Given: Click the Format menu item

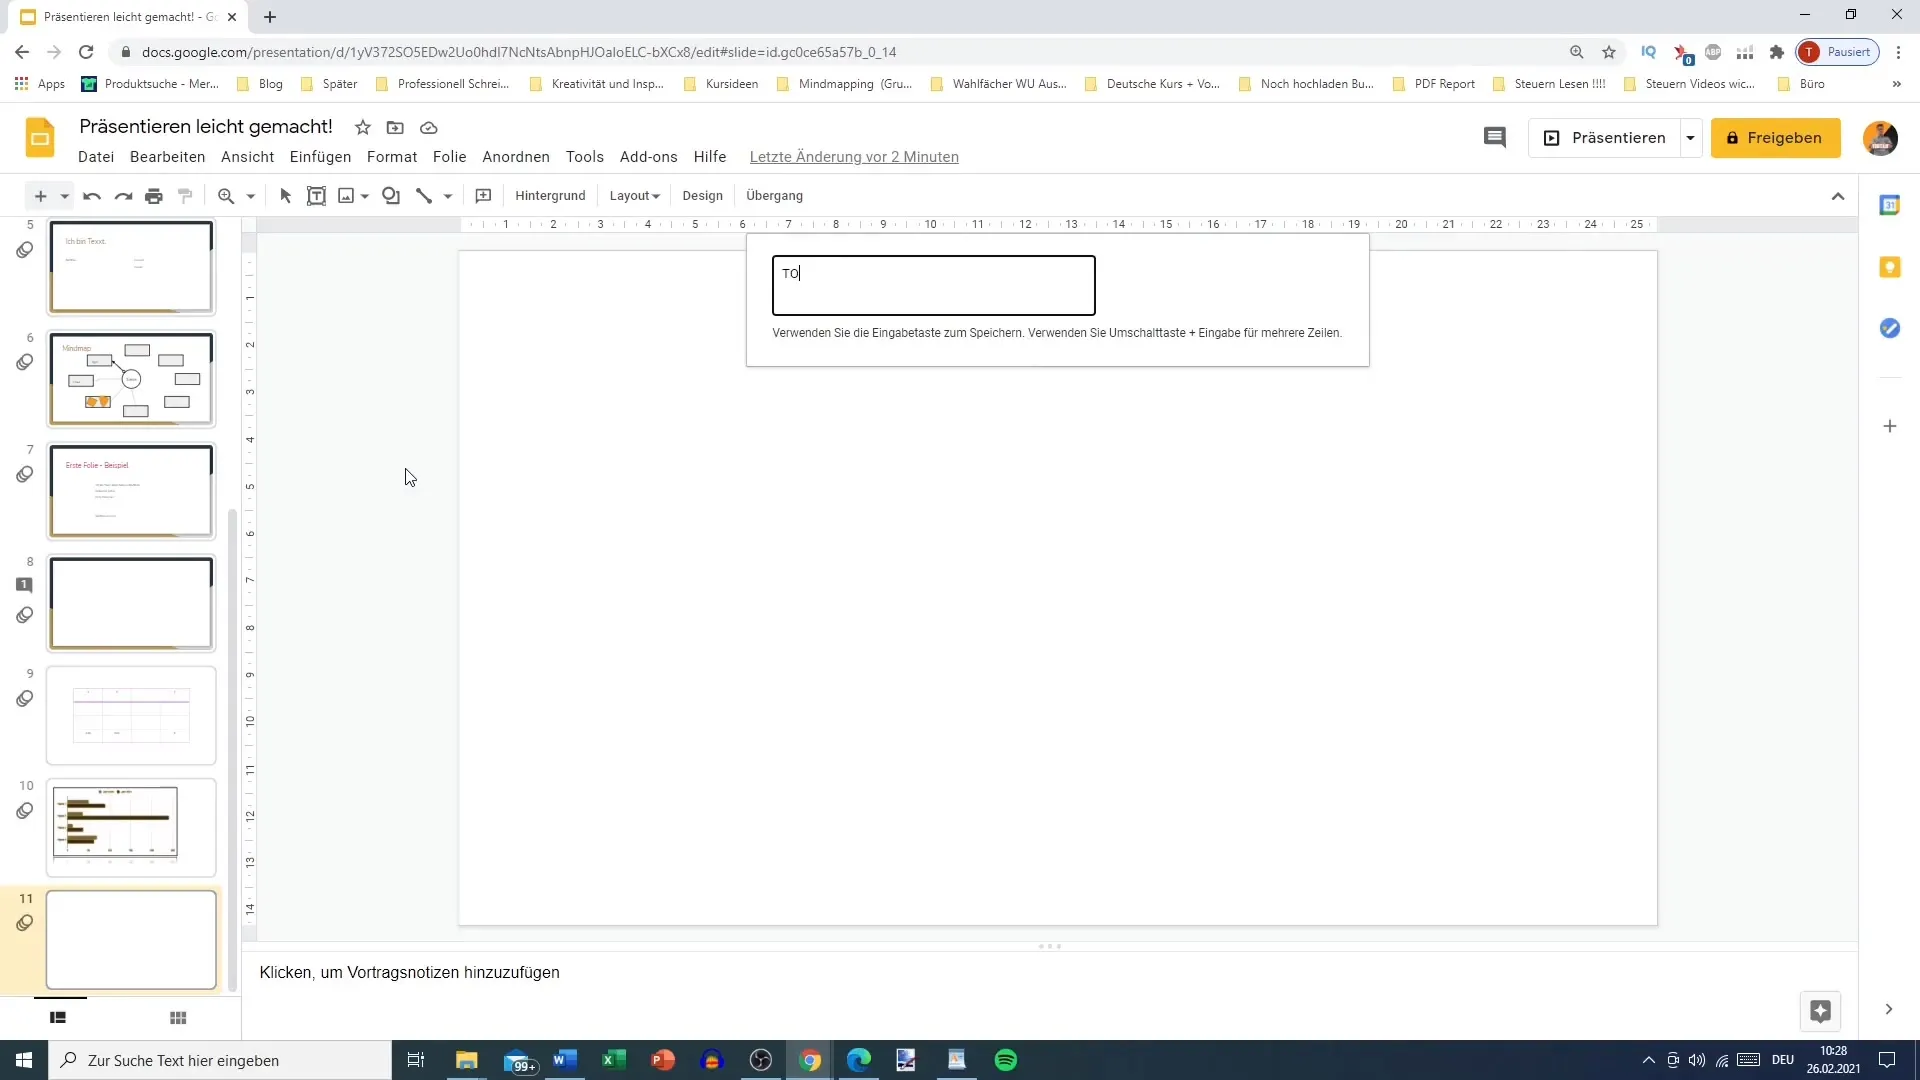Looking at the screenshot, I should click(393, 156).
